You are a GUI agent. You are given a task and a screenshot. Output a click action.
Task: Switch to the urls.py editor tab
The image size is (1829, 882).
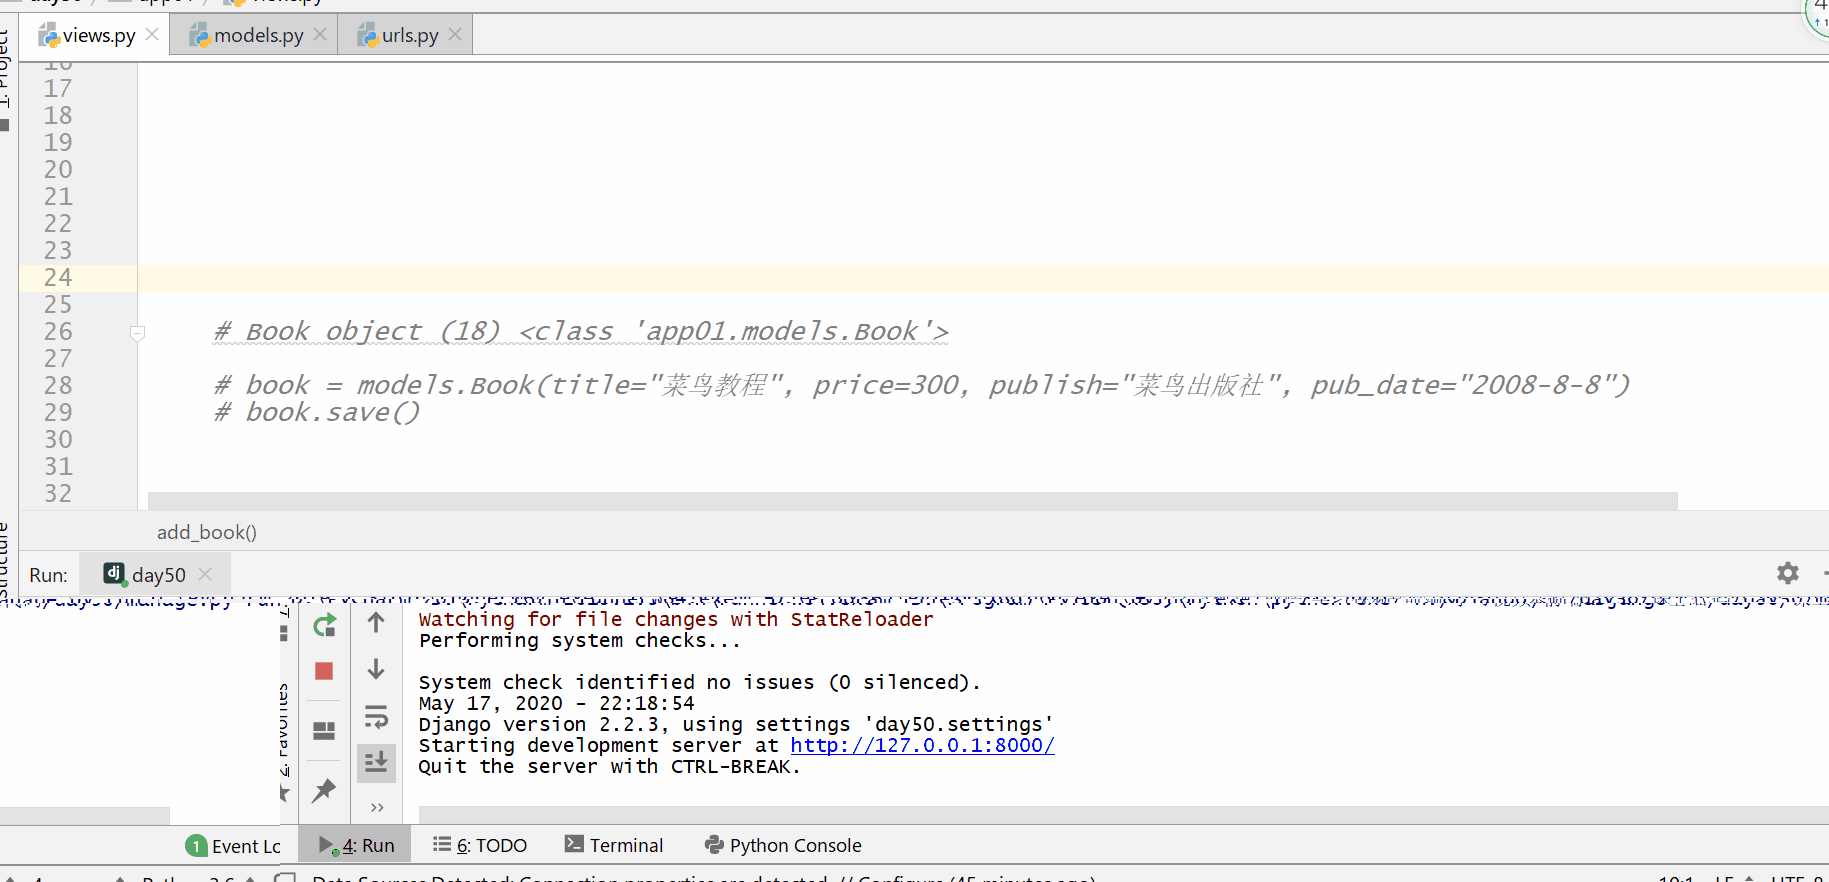409,35
